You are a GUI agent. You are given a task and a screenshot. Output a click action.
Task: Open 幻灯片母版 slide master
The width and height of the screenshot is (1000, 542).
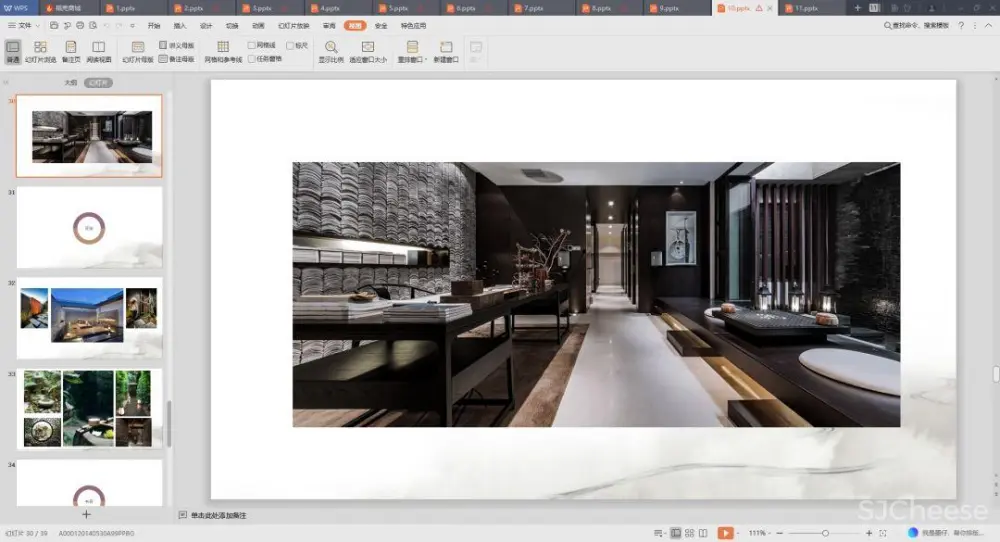[x=137, y=51]
